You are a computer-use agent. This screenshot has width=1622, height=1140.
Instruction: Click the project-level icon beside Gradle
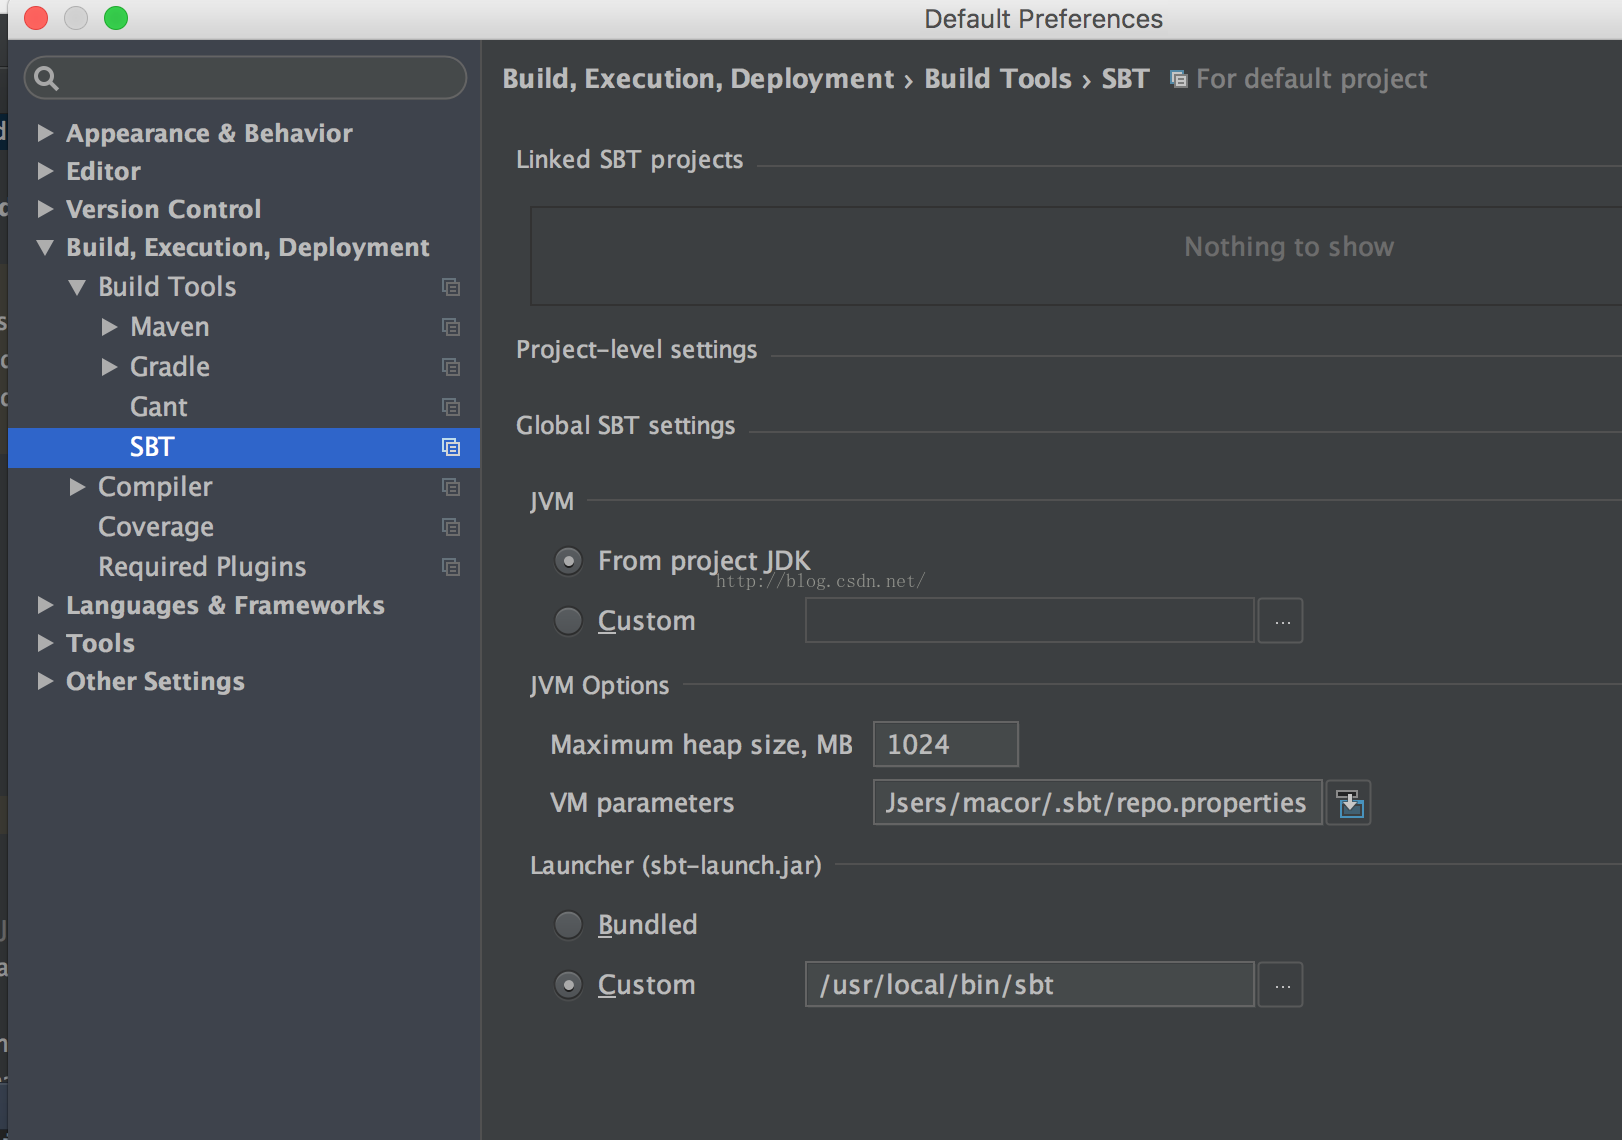451,367
